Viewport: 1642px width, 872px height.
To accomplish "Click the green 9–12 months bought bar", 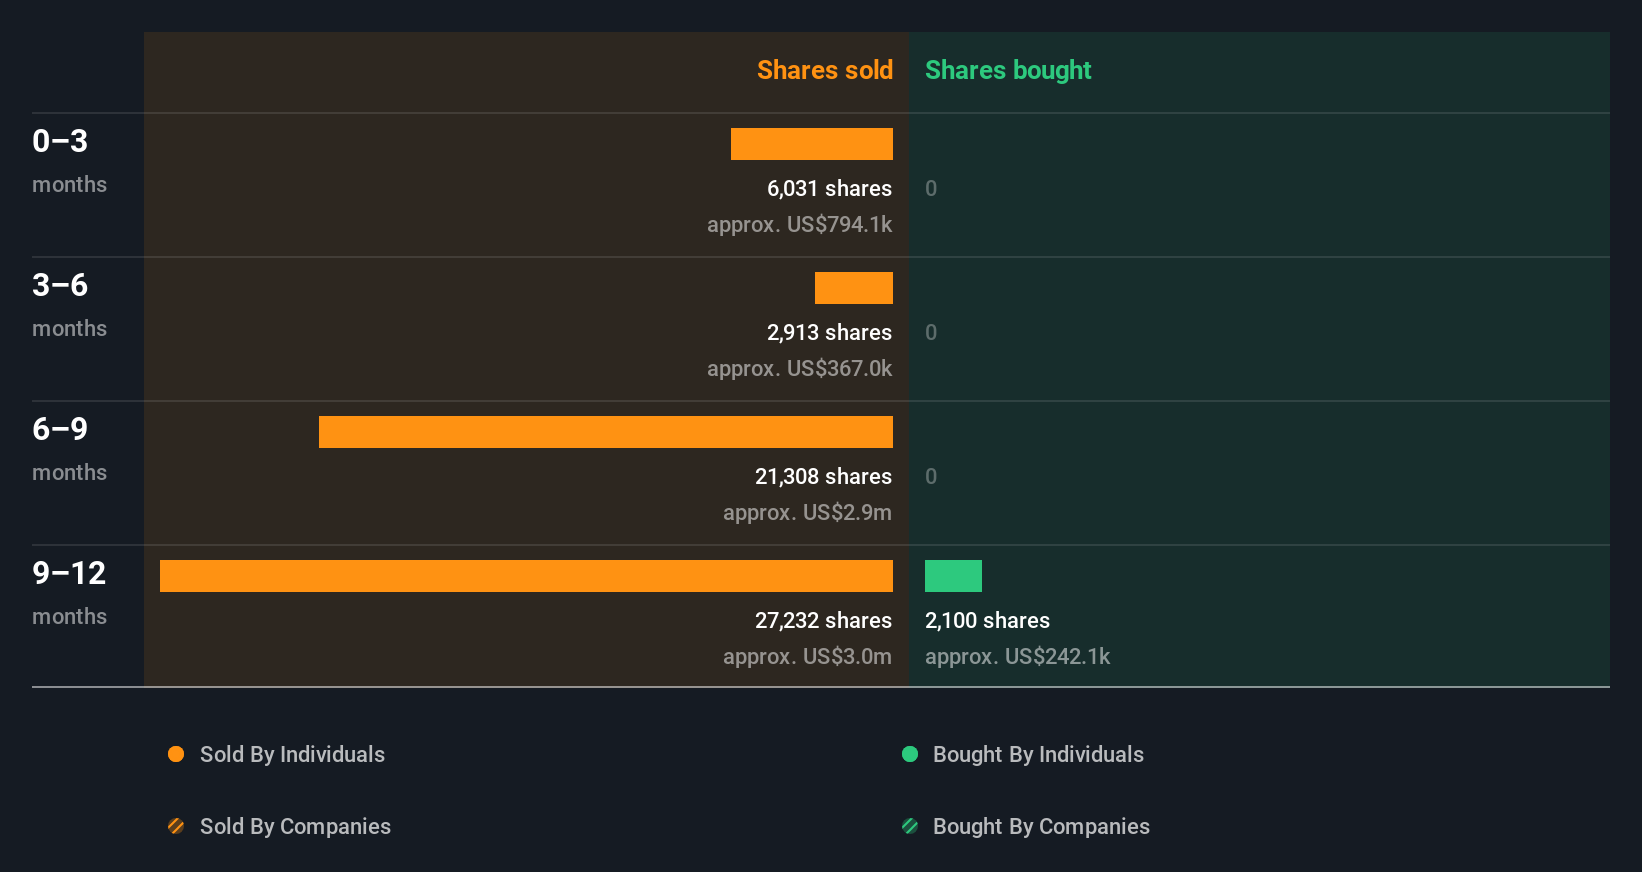I will coord(953,576).
